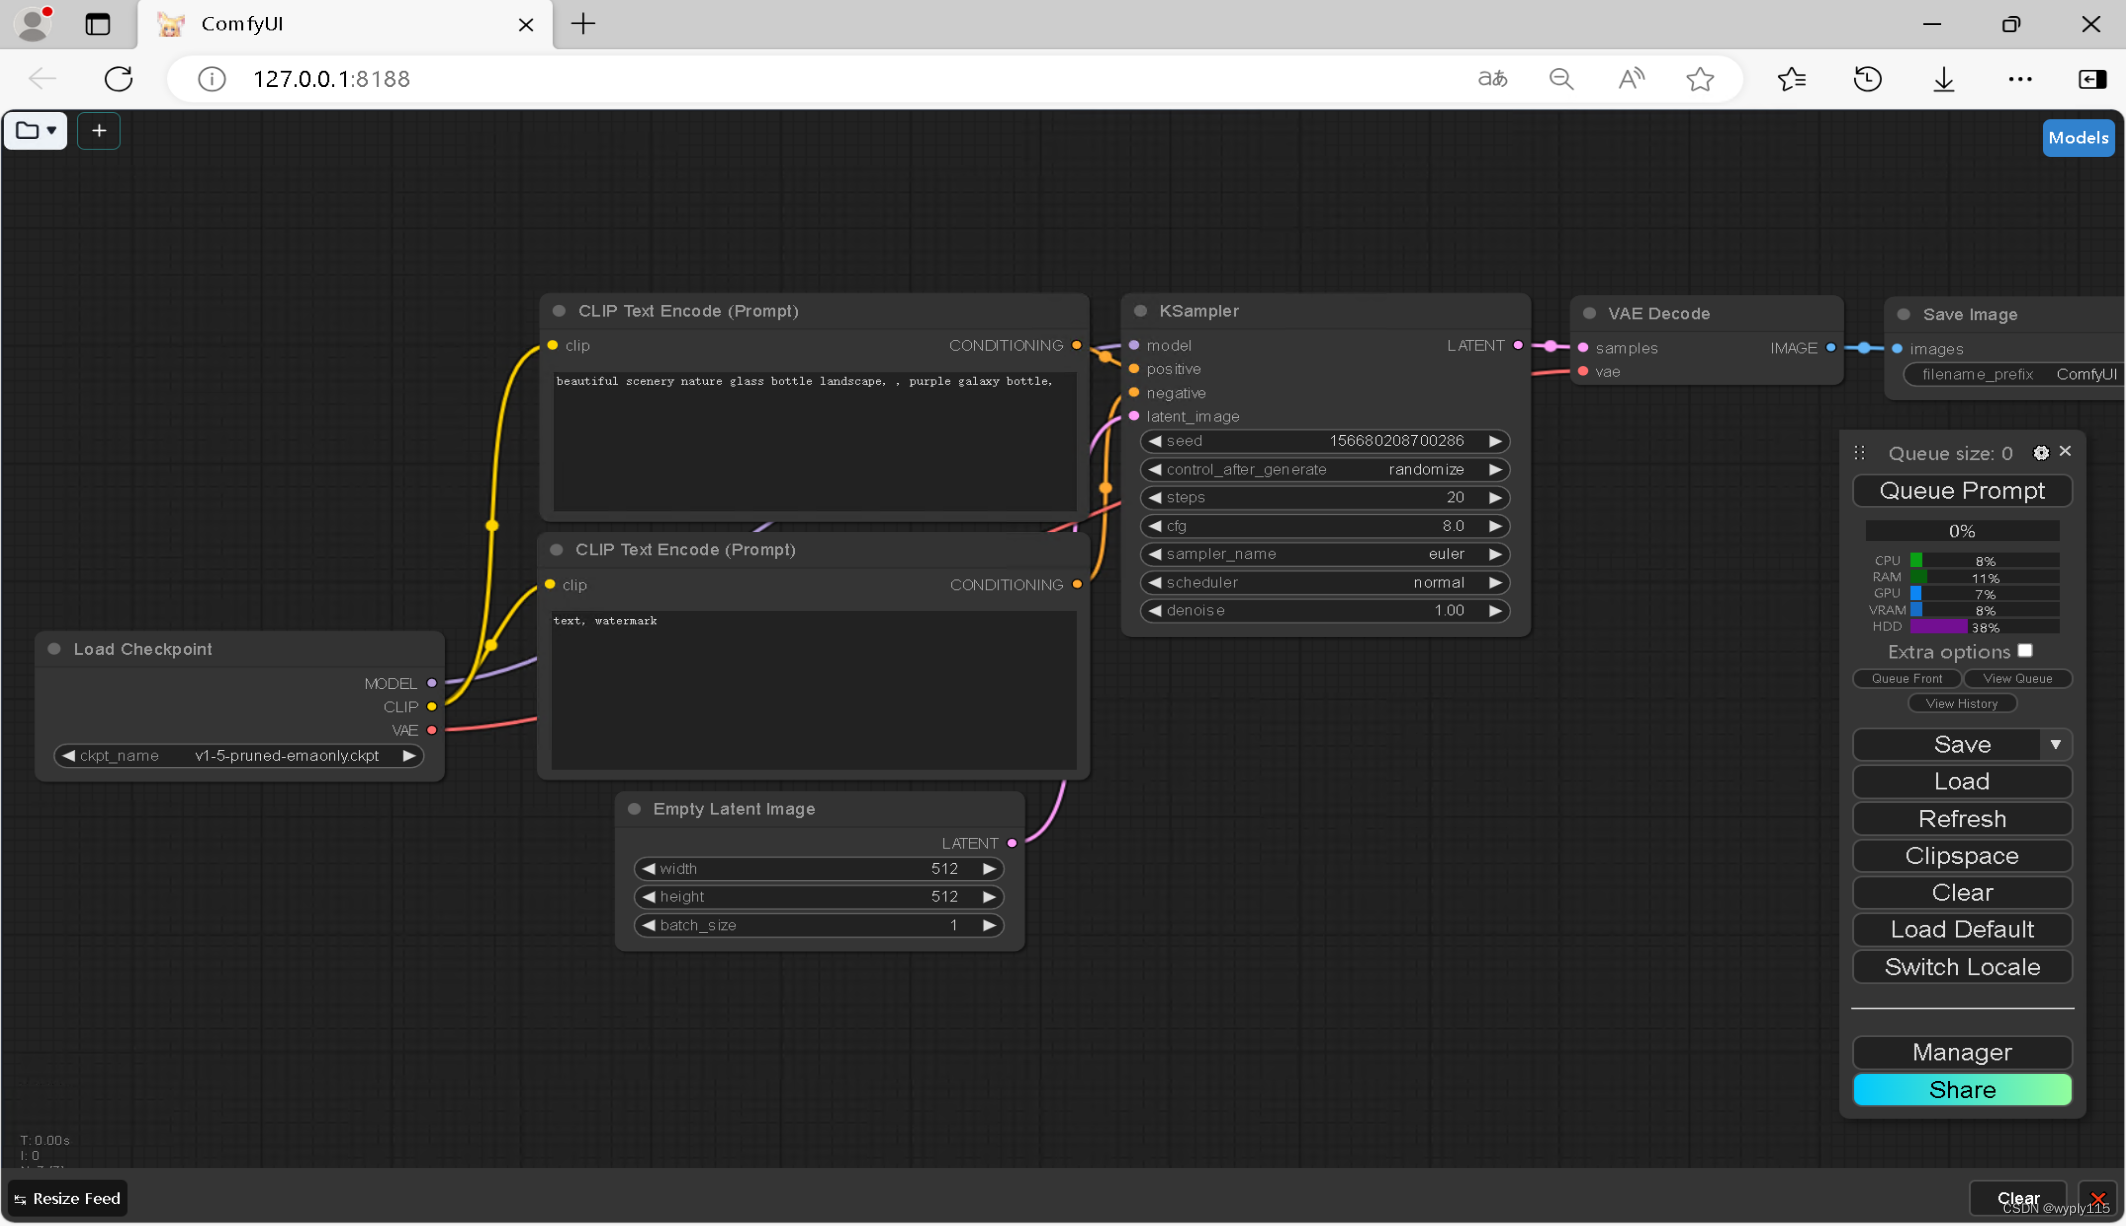2126x1226 pixels.
Task: Open the read aloud icon
Action: pos(1631,79)
